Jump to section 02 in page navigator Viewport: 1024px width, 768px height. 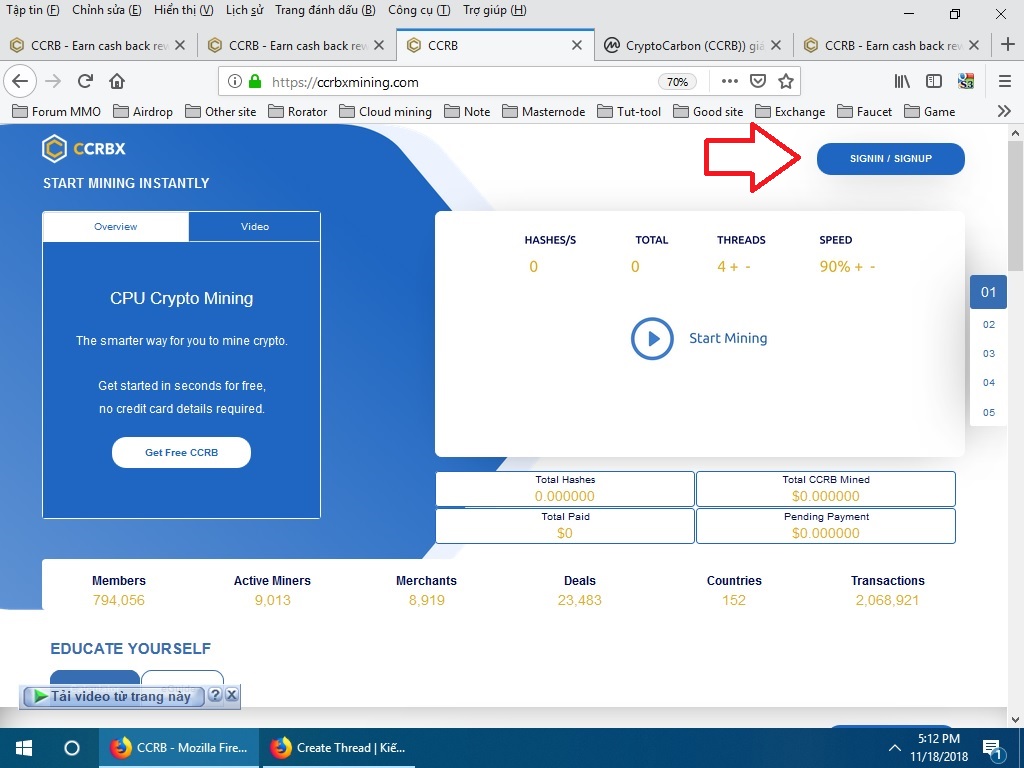(x=989, y=324)
